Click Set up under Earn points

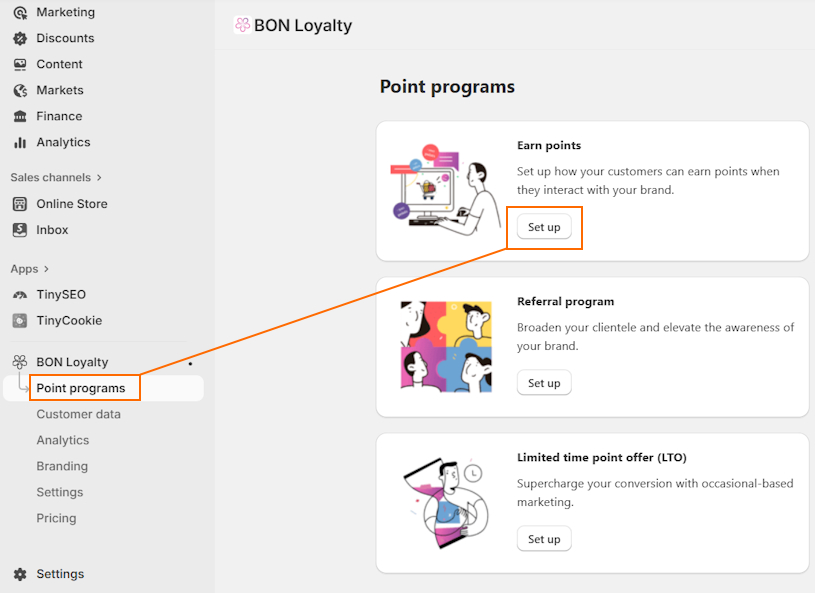tap(544, 226)
